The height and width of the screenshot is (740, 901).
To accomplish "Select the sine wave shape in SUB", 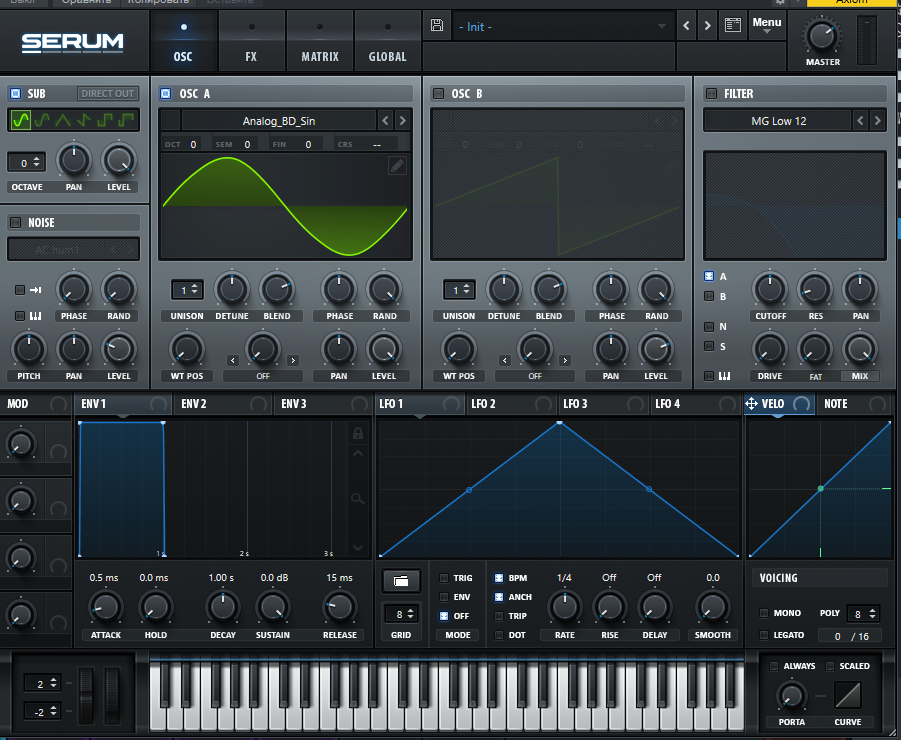I will pyautogui.click(x=21, y=120).
